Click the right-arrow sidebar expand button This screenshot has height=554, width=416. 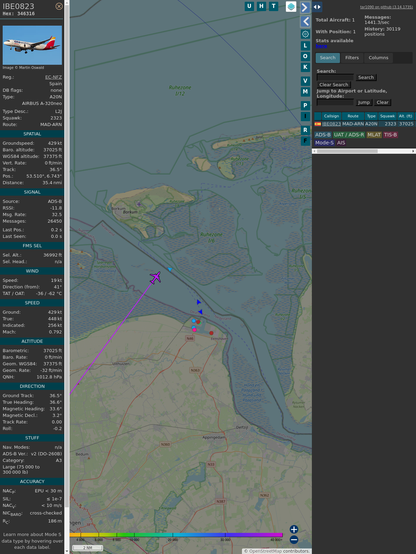pyautogui.click(x=305, y=7)
